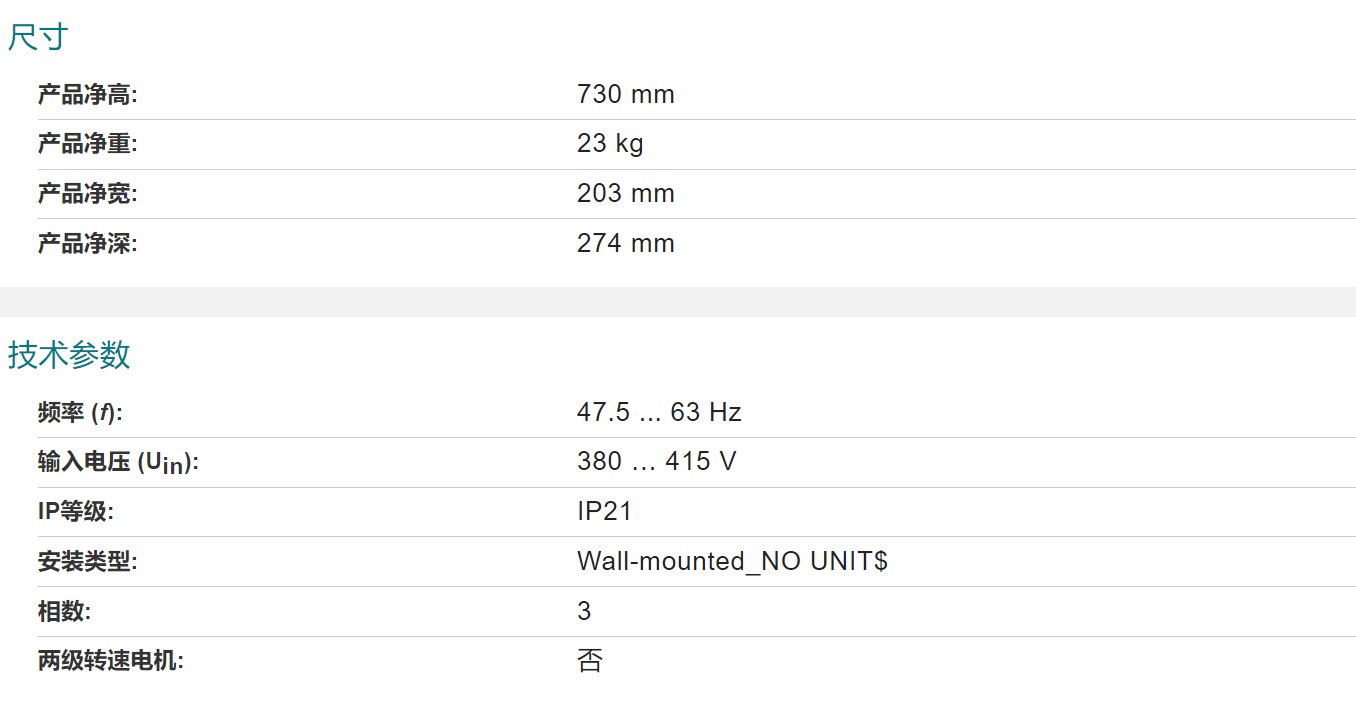
Task: Select the 频率 (f) label
Action: tap(80, 413)
